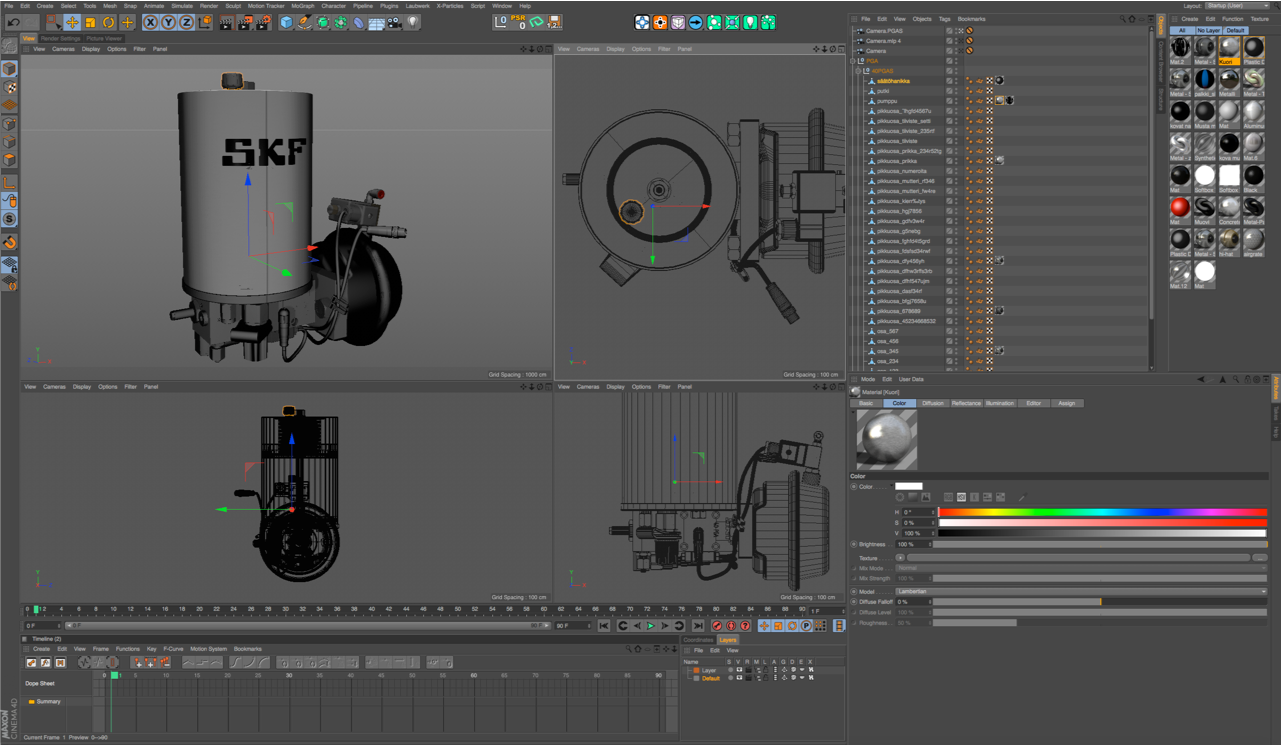Click the spline pen tool icon

(x=304, y=22)
